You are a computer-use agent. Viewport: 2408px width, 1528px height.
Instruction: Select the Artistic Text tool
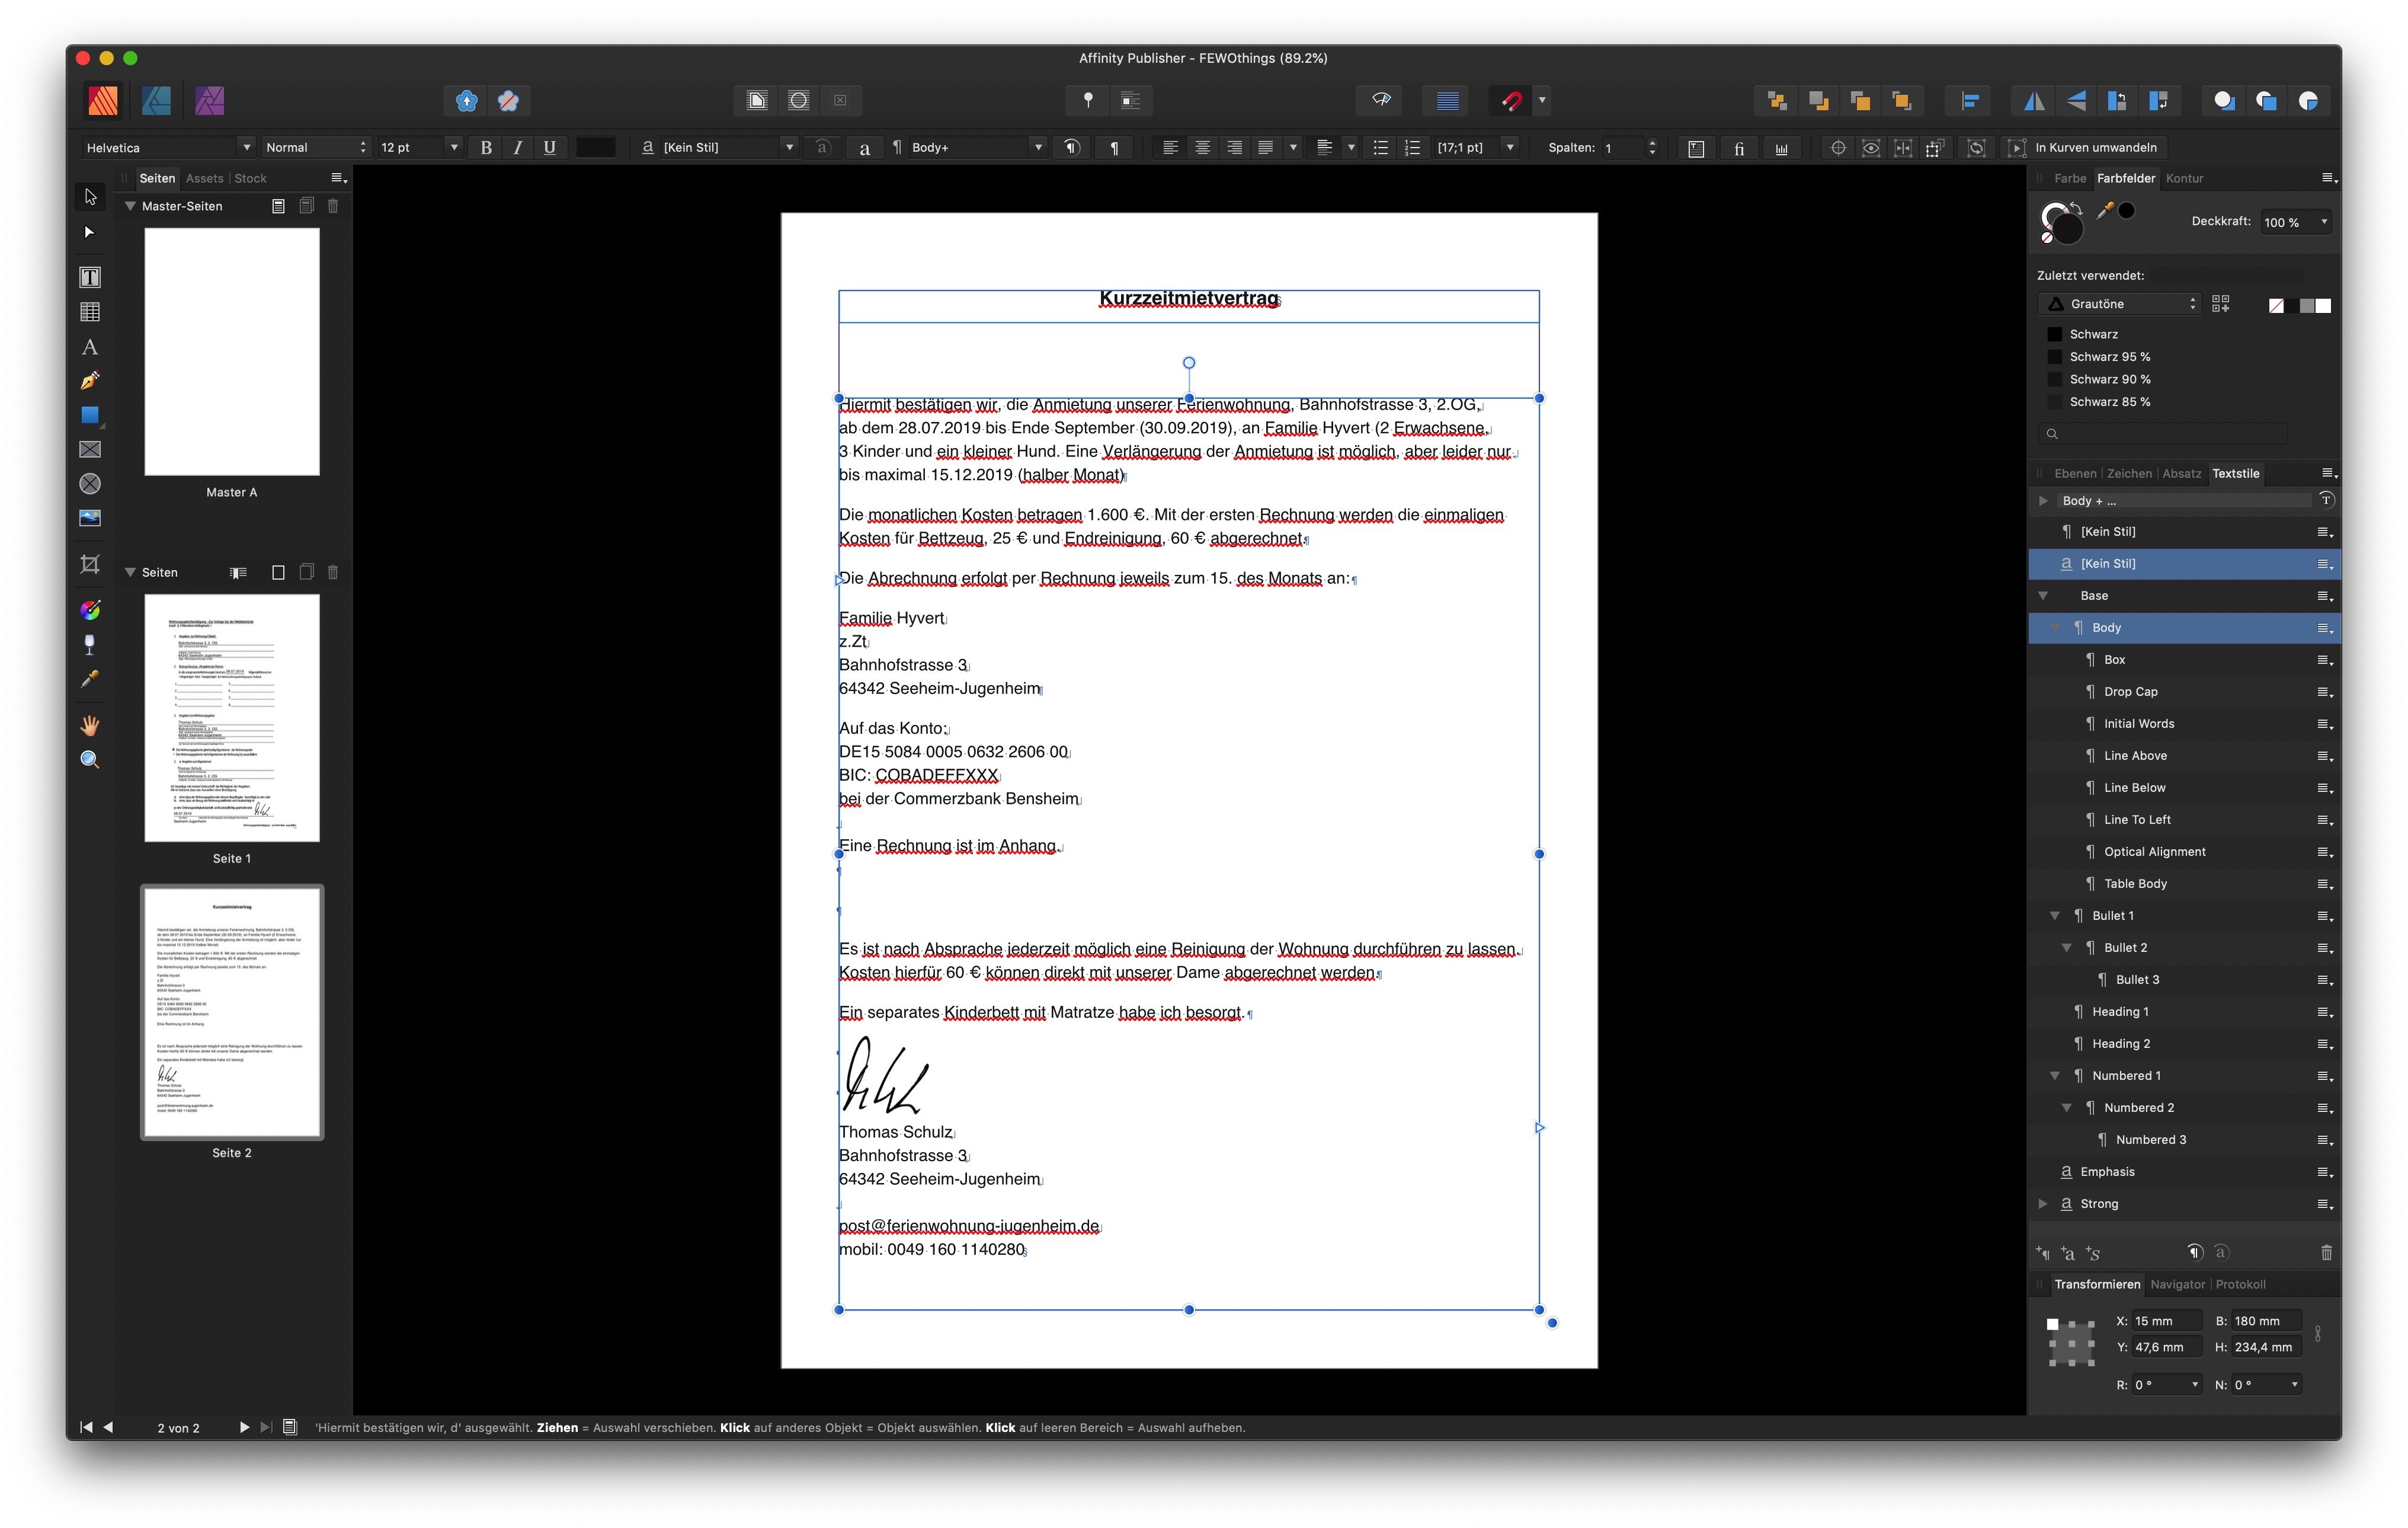click(89, 347)
